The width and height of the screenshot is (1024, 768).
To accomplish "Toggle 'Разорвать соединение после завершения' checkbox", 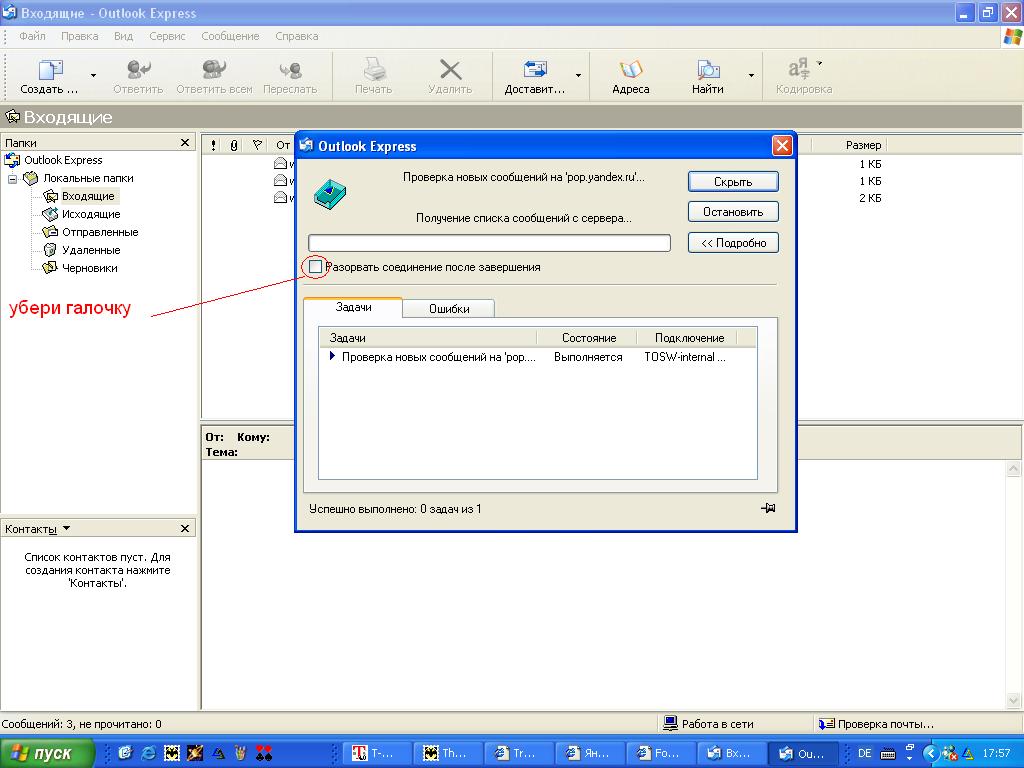I will click(x=316, y=267).
